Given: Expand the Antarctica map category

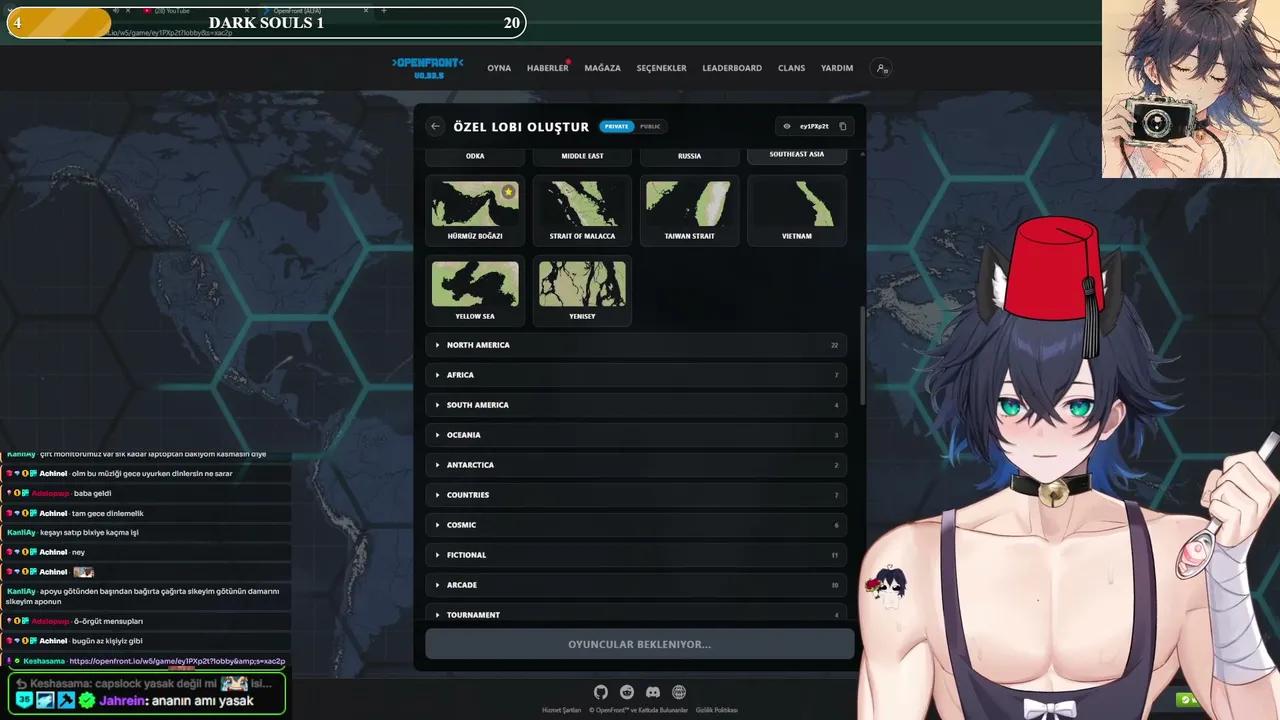Looking at the screenshot, I should 636,465.
